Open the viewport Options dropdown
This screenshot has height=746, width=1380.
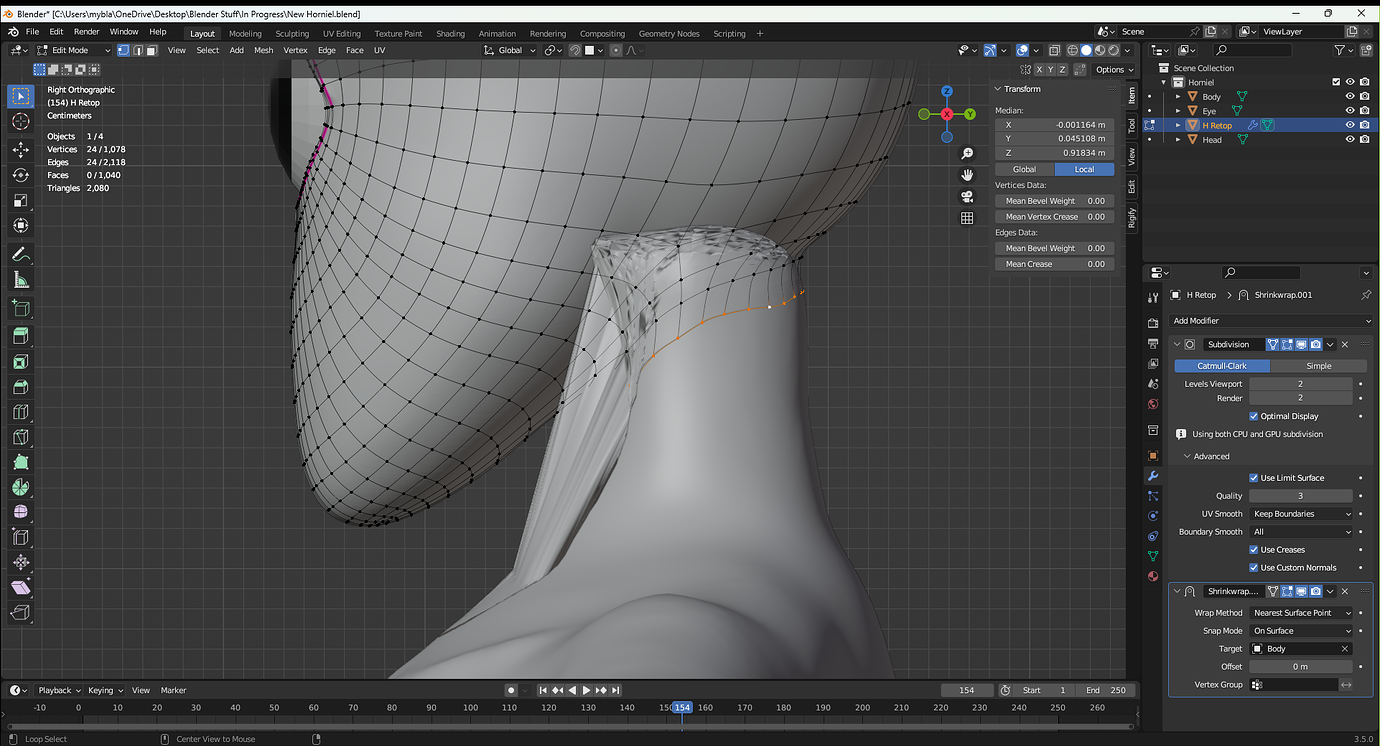click(x=1113, y=69)
